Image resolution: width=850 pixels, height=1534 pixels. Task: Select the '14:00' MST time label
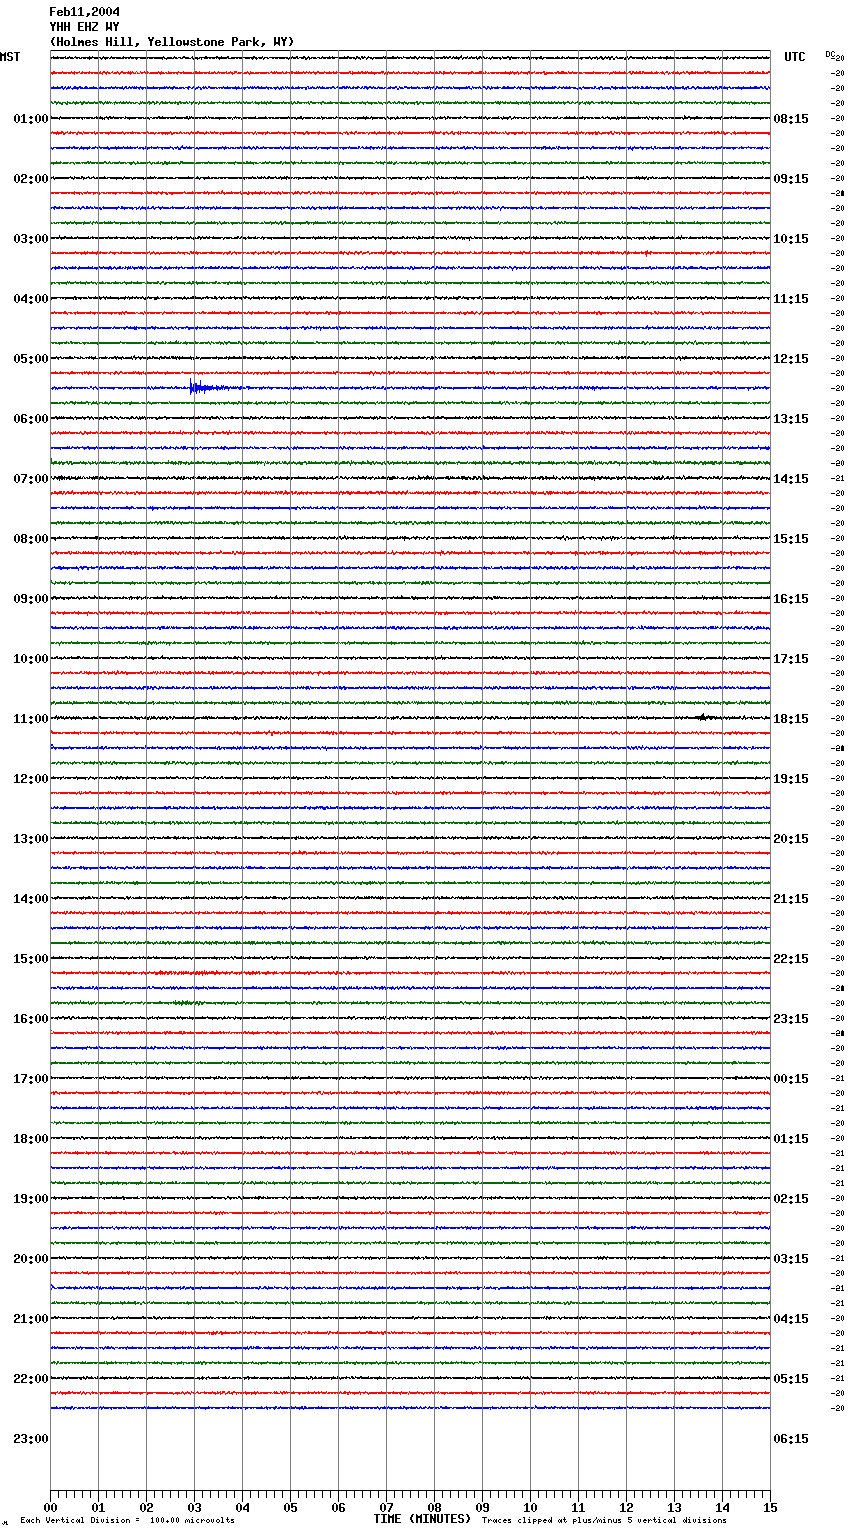(x=31, y=899)
